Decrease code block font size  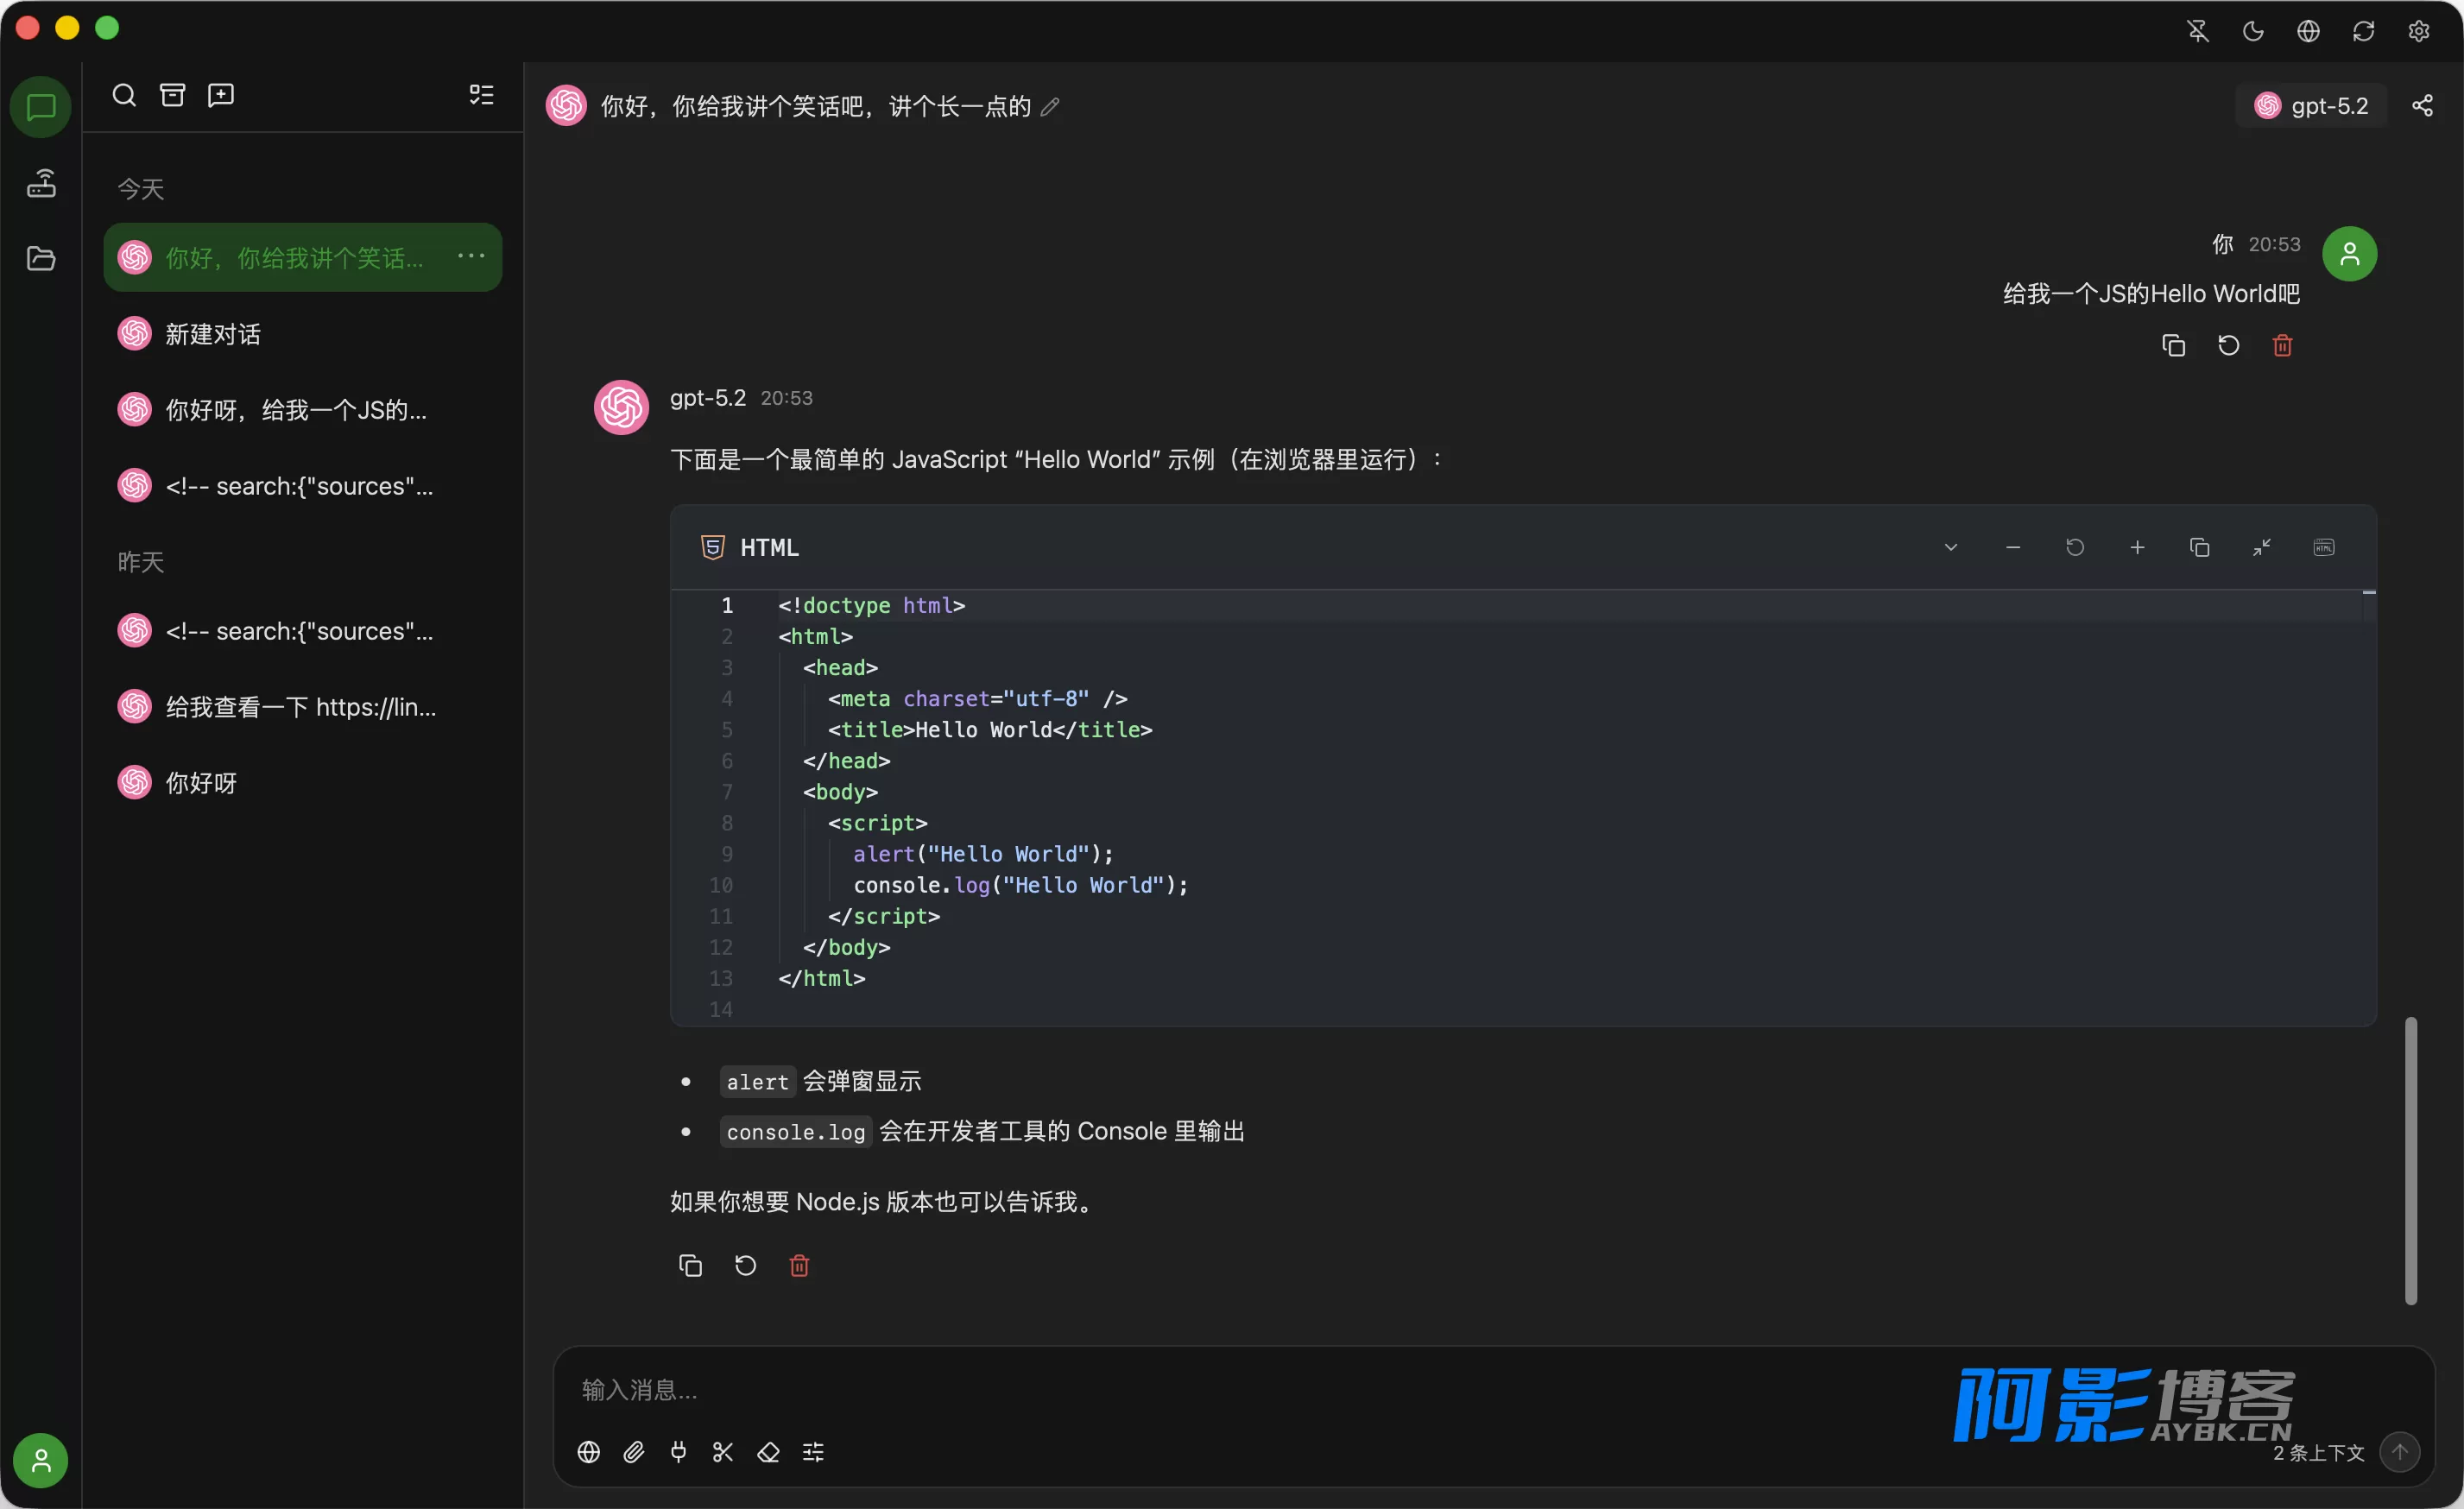(x=2013, y=547)
